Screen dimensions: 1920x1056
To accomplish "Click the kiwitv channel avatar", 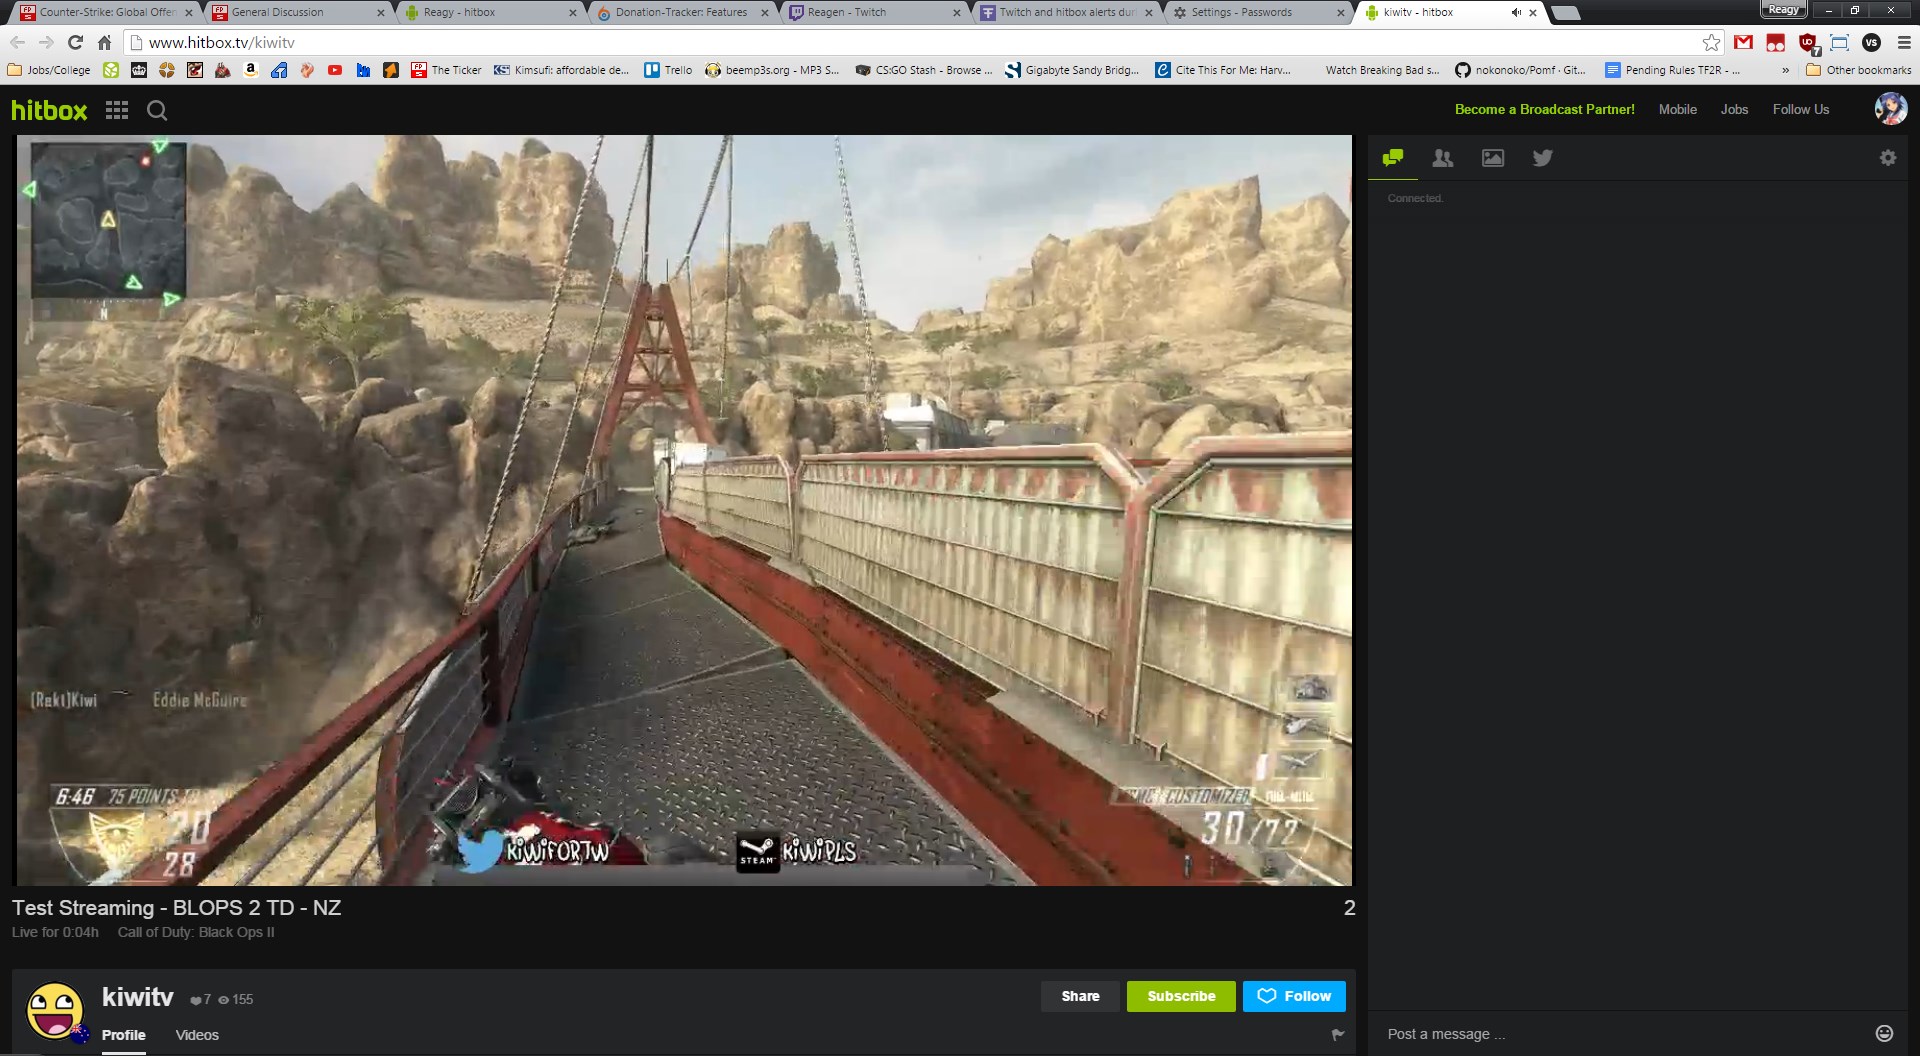I will pyautogui.click(x=55, y=1011).
